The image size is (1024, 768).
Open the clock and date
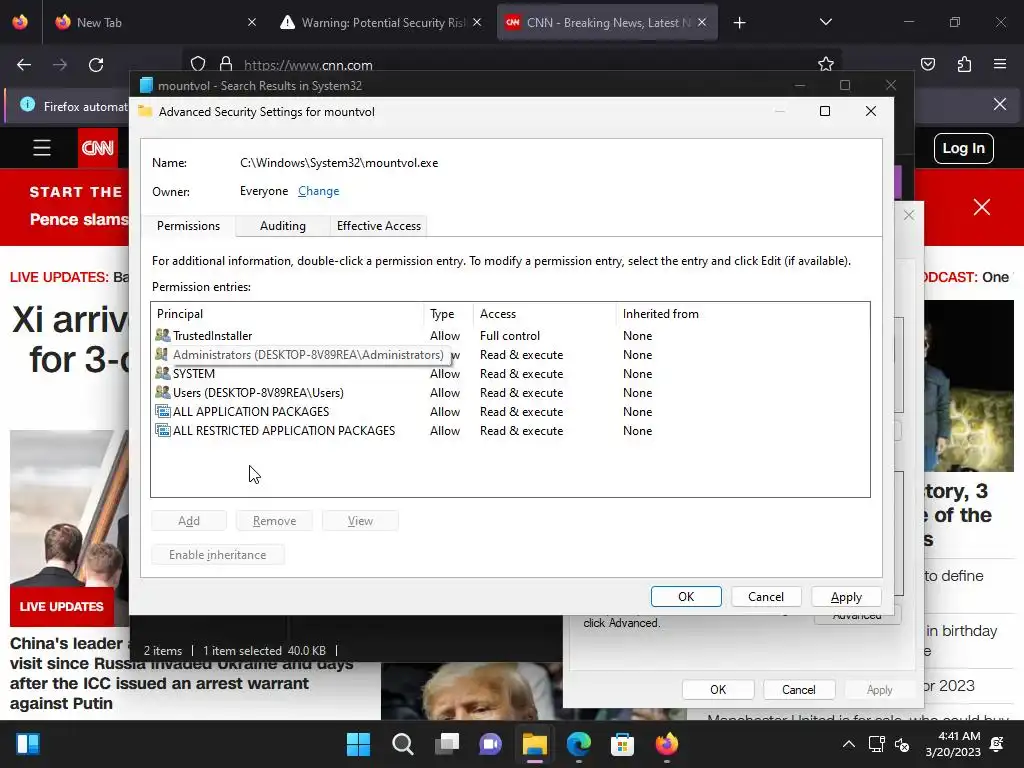point(953,744)
